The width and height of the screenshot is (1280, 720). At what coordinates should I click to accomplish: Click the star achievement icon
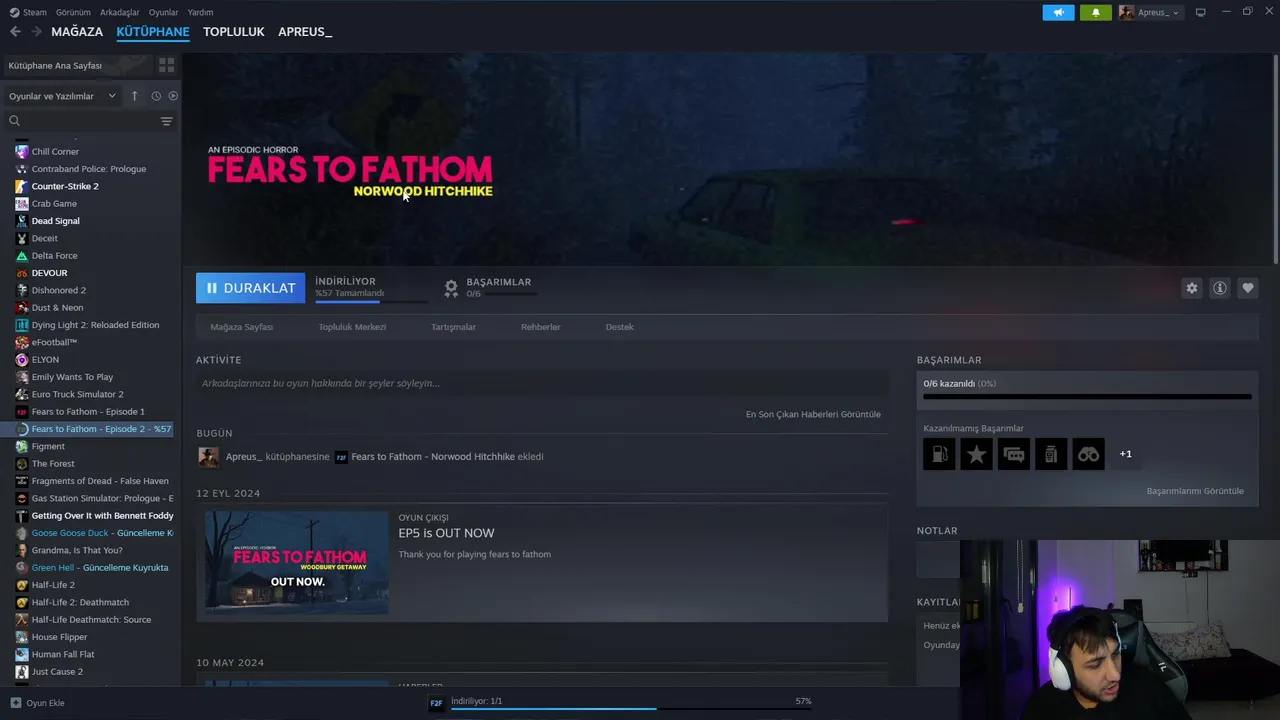[976, 454]
